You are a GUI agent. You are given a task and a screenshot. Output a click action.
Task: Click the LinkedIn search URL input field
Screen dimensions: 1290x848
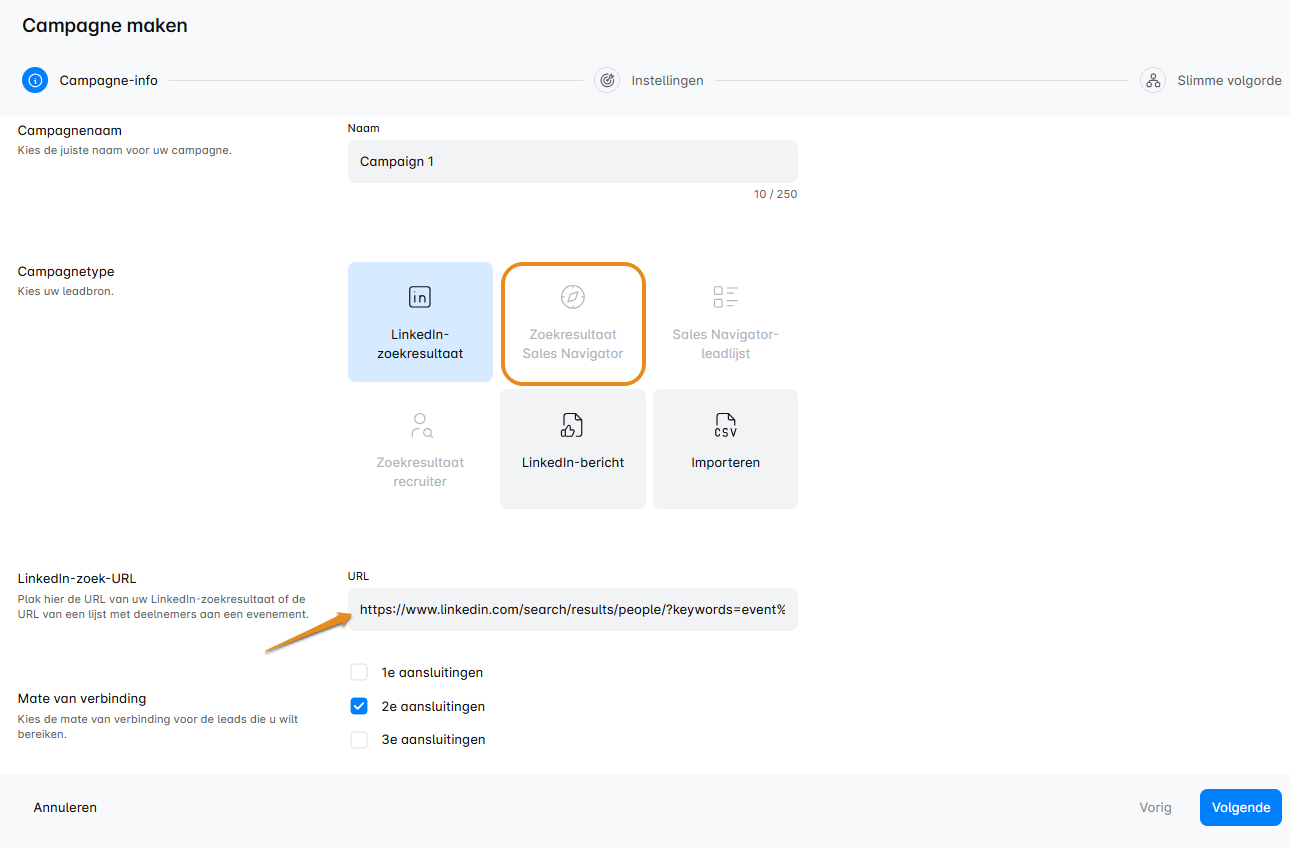[572, 610]
